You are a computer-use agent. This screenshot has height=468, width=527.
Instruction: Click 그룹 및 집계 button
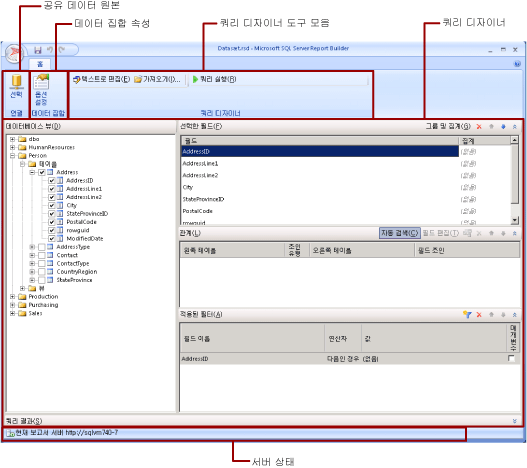[448, 126]
